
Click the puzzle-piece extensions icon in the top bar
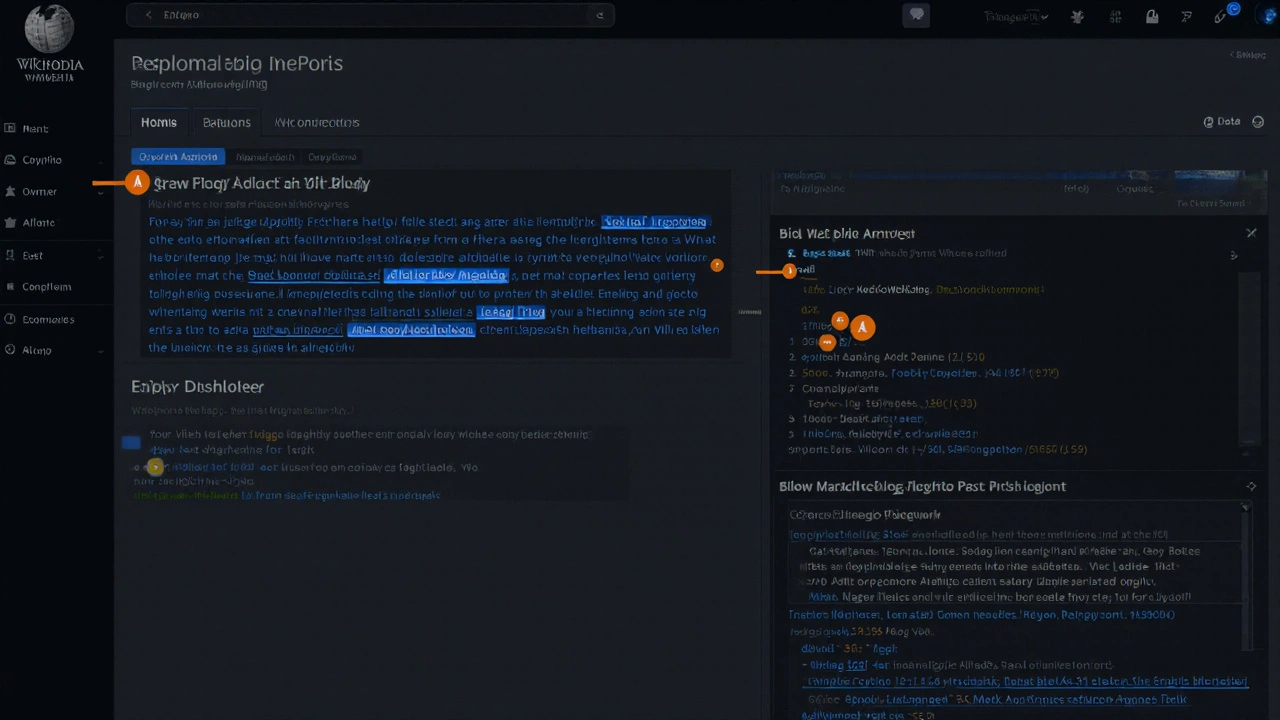click(1077, 16)
